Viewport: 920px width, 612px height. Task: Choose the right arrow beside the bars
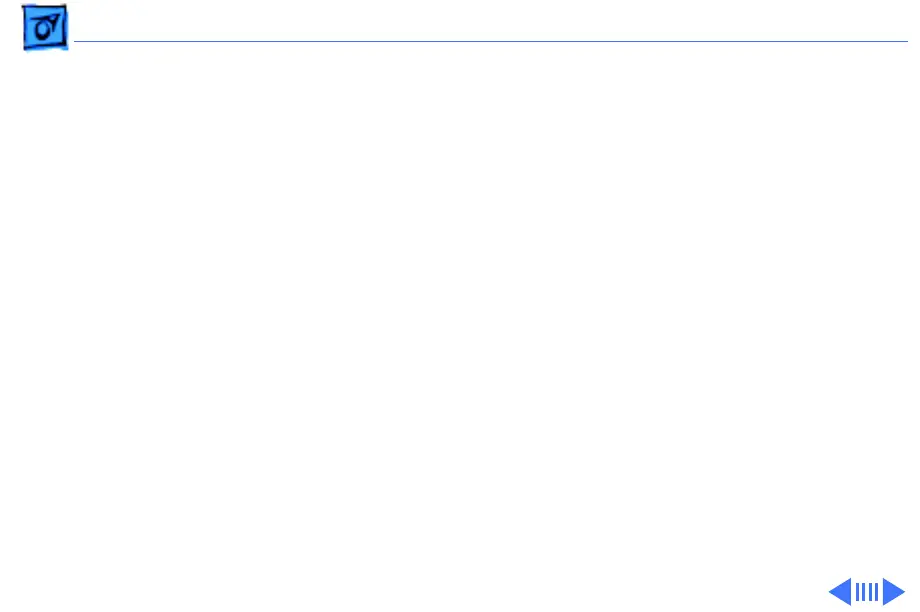coord(894,591)
